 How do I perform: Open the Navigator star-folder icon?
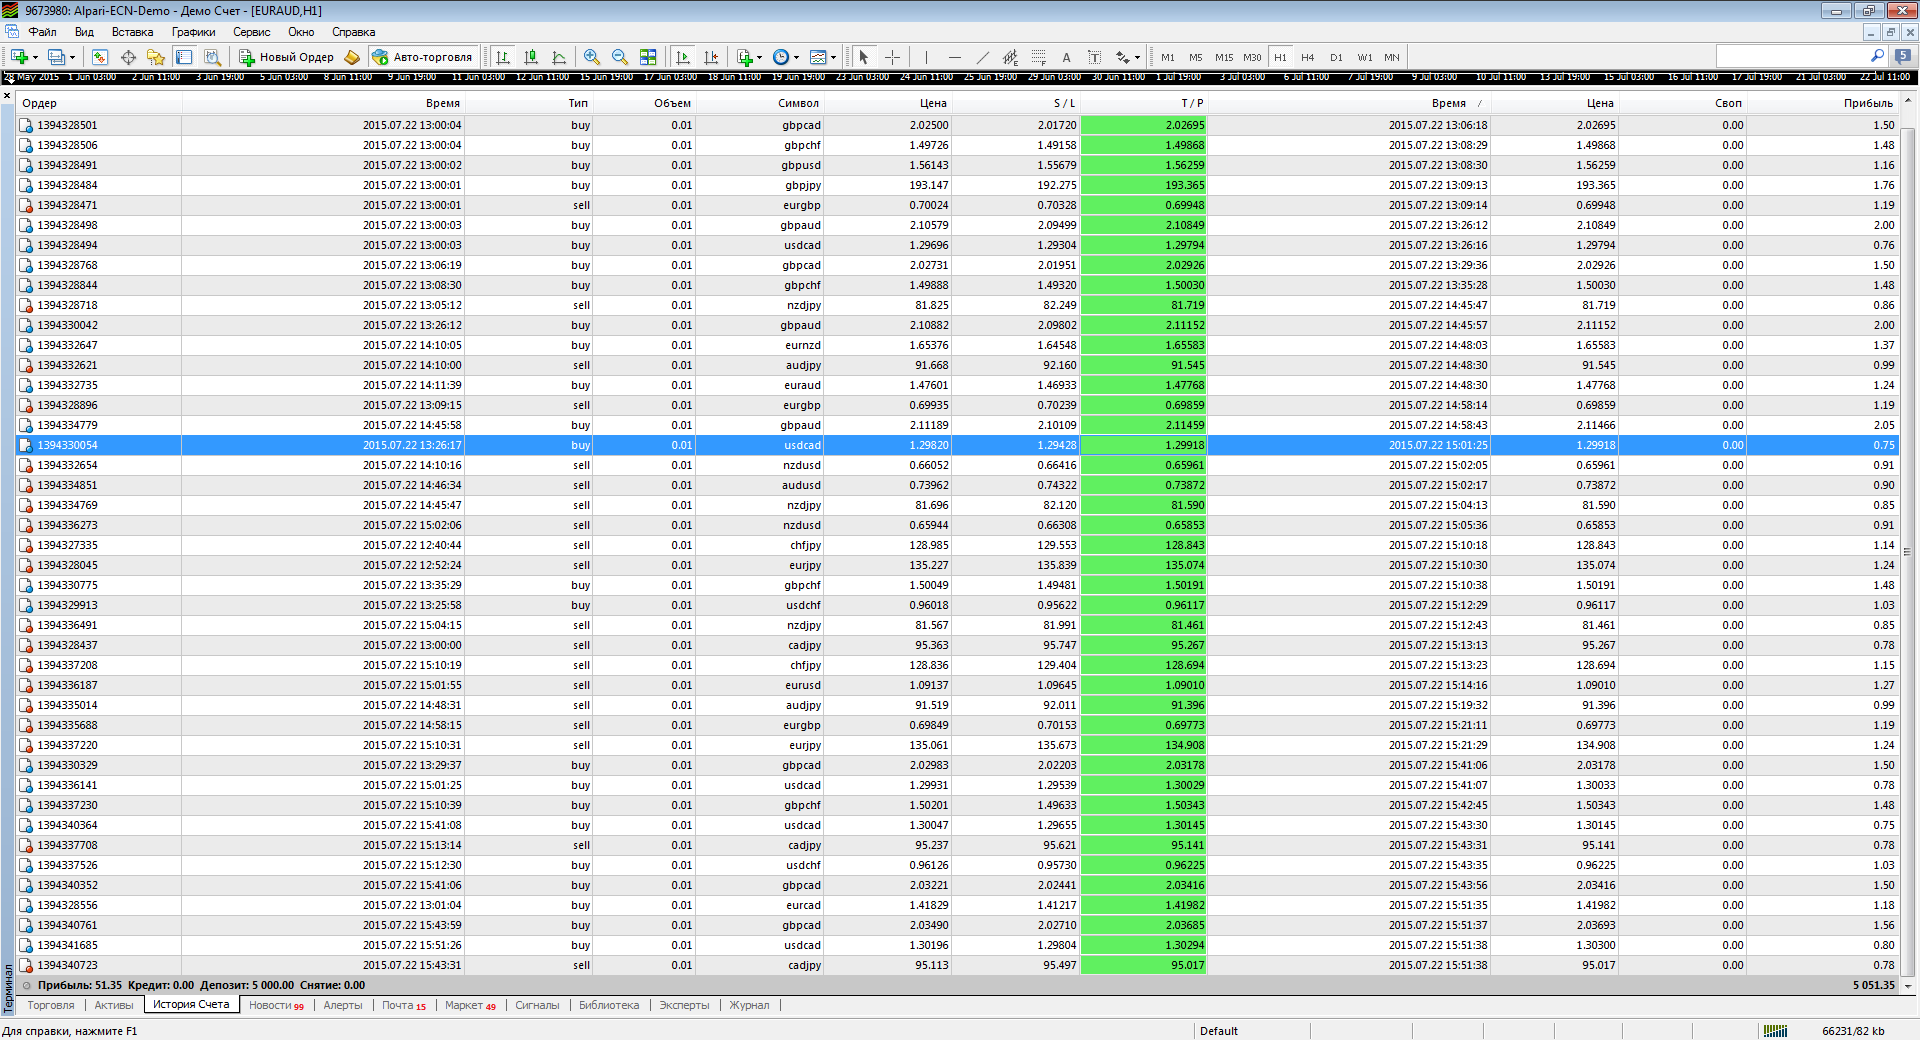tap(156, 57)
